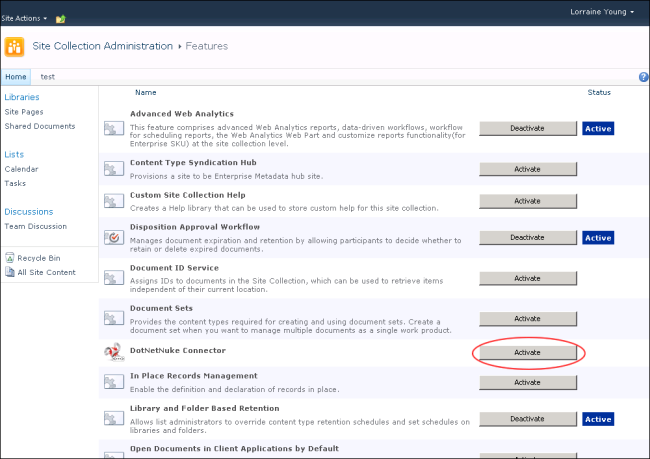The width and height of the screenshot is (650, 459).
Task: Open the Libraries heading link
Action: pos(22,97)
